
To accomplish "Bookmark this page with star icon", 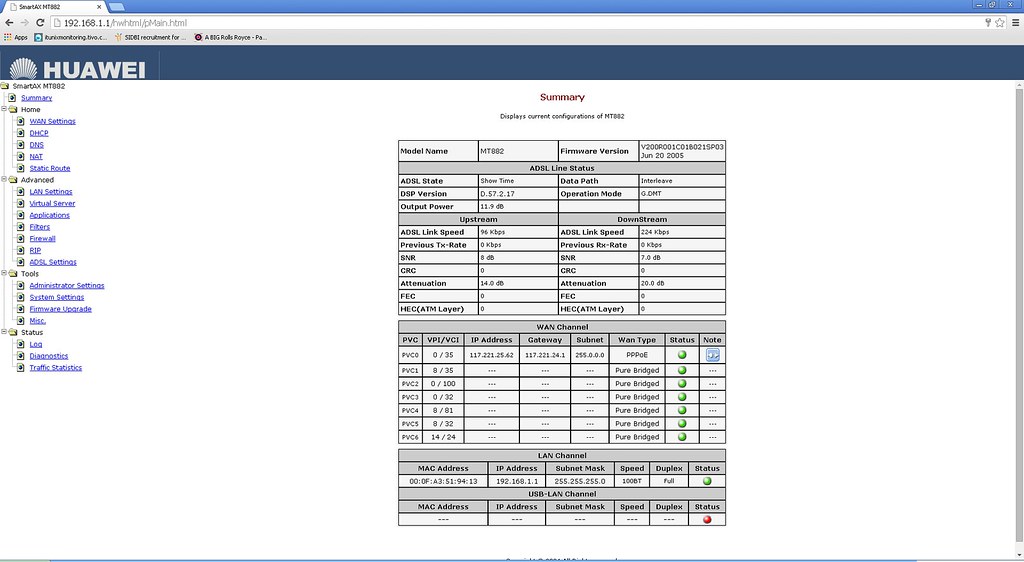I will tap(1000, 23).
